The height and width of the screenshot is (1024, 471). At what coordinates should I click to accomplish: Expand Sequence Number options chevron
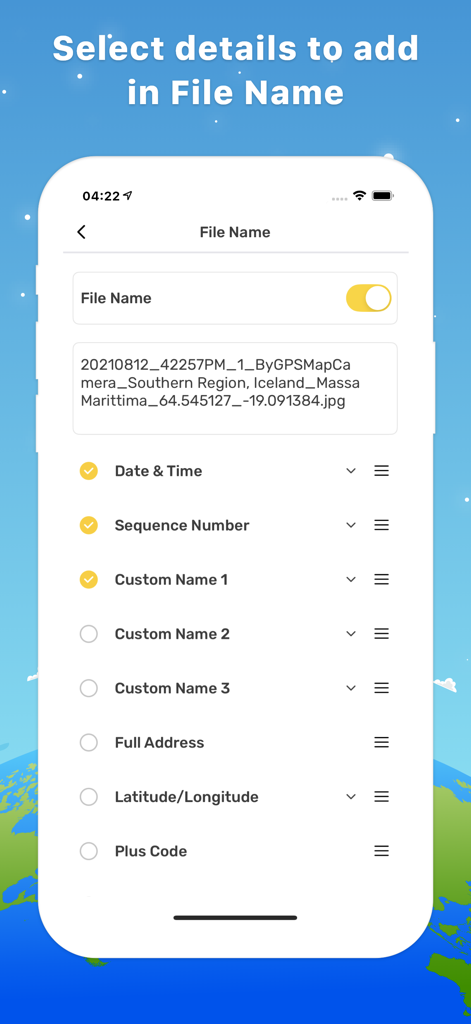point(351,525)
